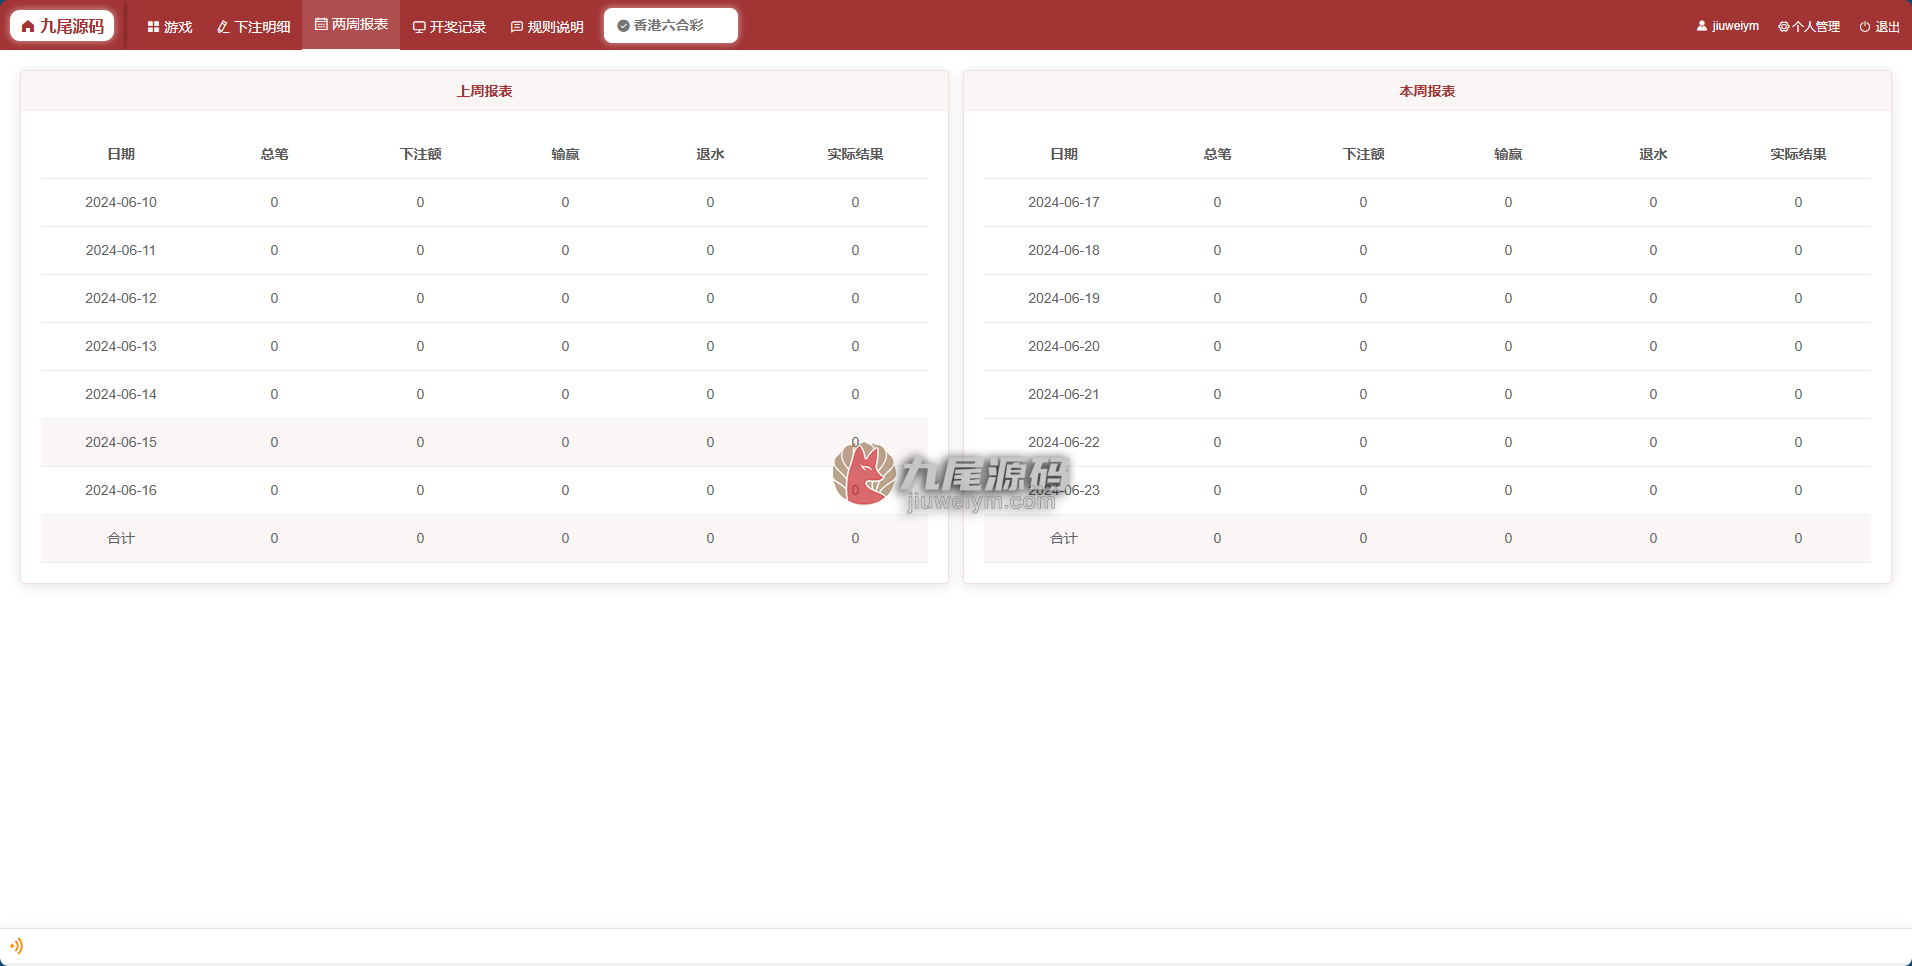Viewport: 1912px width, 966px height.
Task: Click the orange broadcast icon at bottom left
Action: pyautogui.click(x=16, y=945)
